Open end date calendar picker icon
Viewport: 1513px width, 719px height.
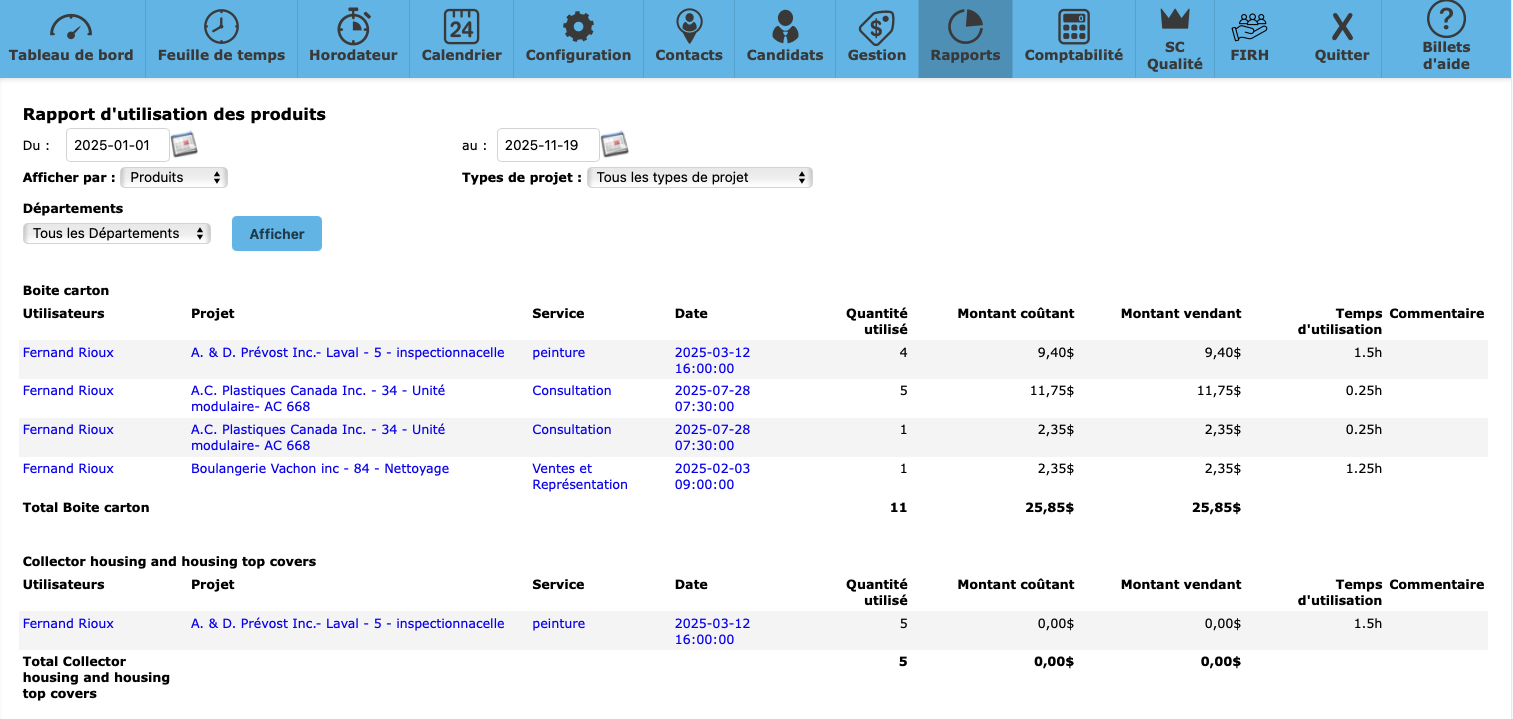(614, 145)
